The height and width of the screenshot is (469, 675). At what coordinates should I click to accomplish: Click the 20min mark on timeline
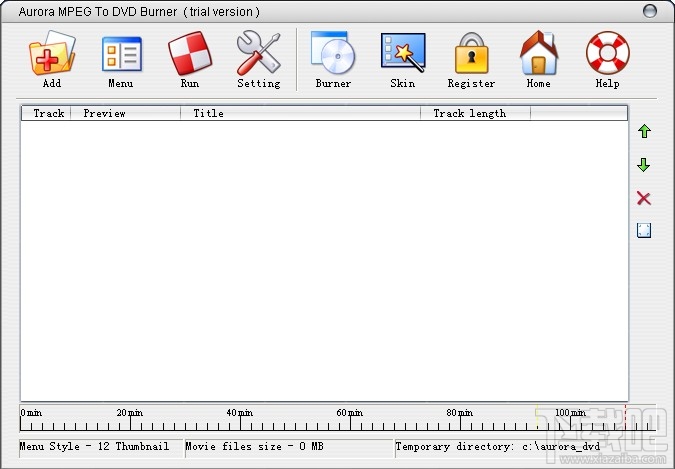tap(130, 413)
